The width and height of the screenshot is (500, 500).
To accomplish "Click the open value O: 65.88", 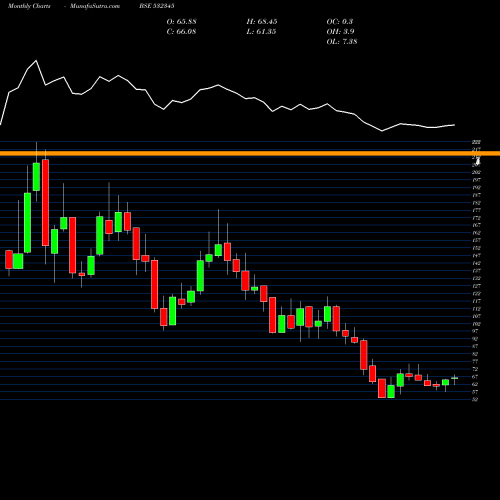I will [x=181, y=22].
